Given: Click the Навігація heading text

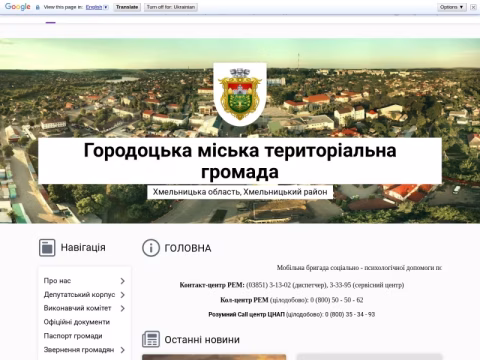Looking at the screenshot, I should (x=83, y=248).
